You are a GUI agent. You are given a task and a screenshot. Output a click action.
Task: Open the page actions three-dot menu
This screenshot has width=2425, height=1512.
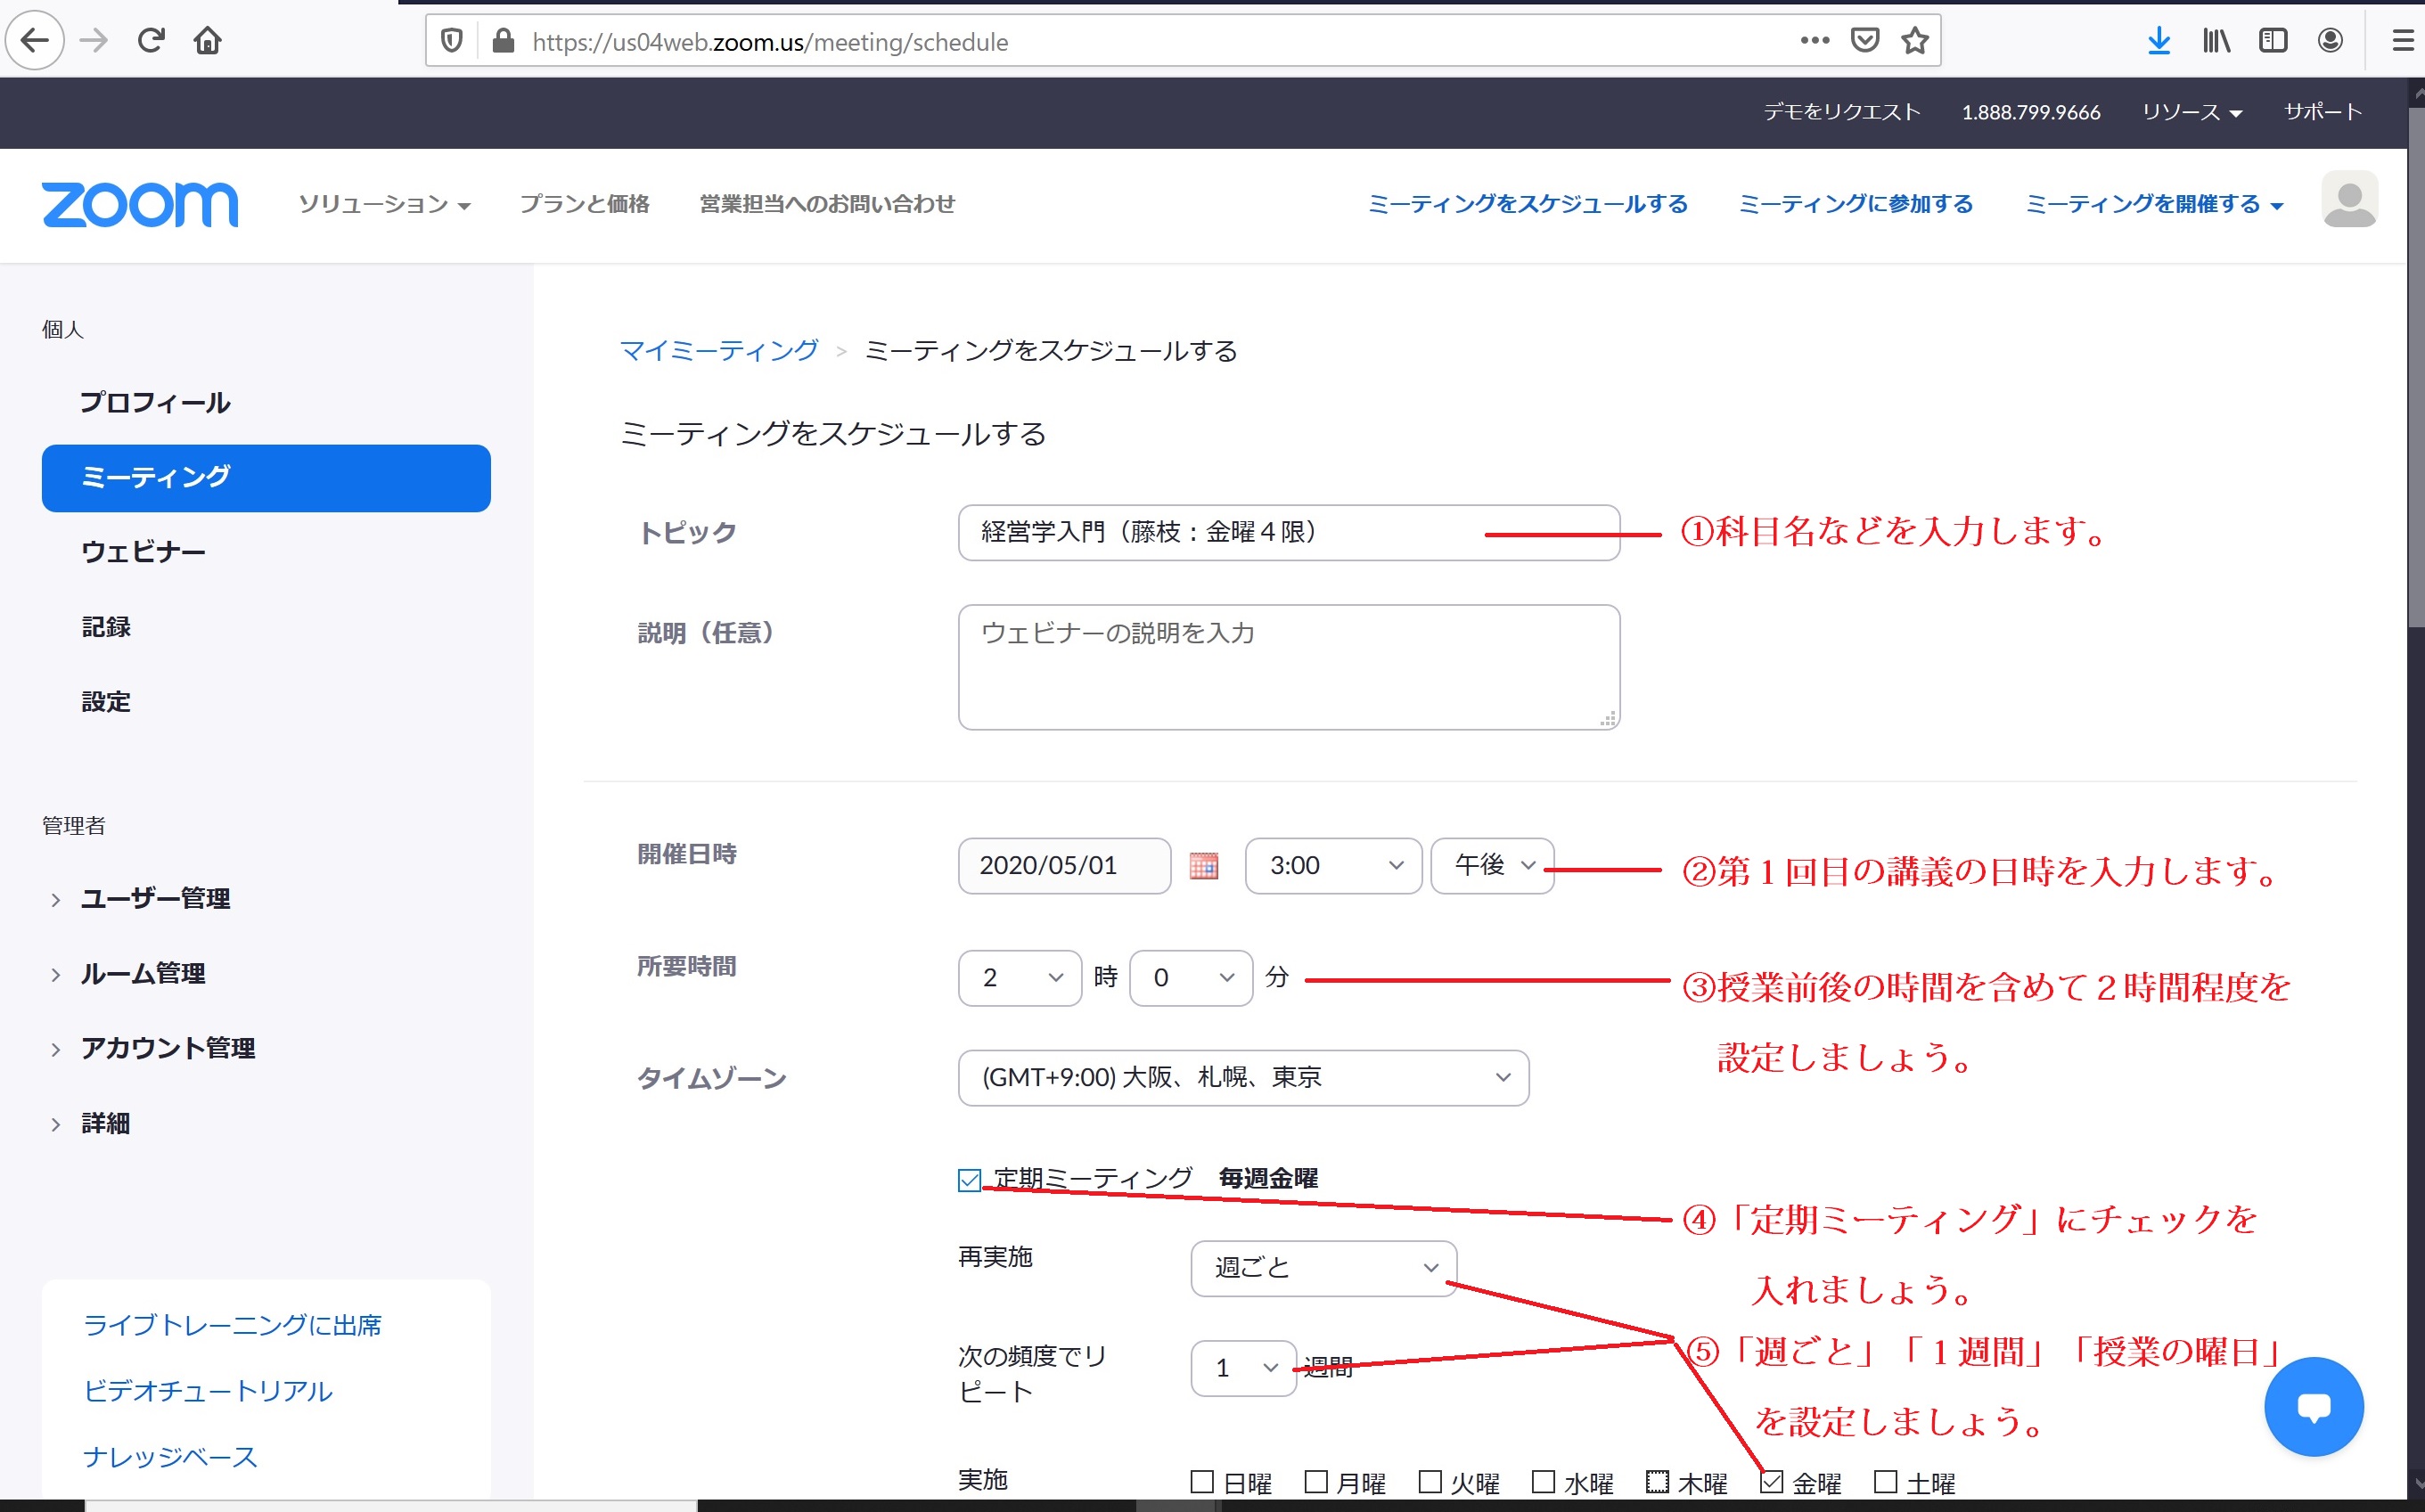click(x=1815, y=41)
